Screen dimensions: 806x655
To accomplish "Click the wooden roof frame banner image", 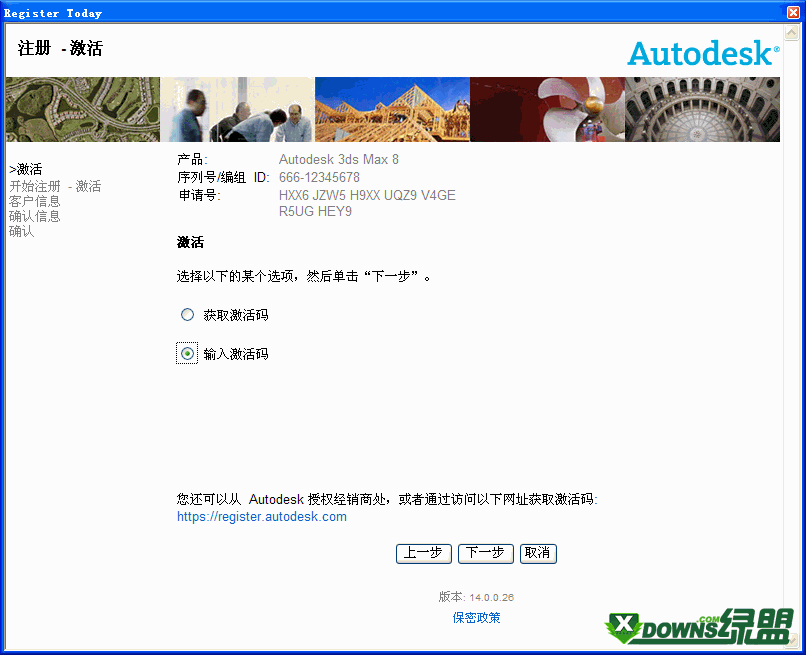I will point(392,110).
